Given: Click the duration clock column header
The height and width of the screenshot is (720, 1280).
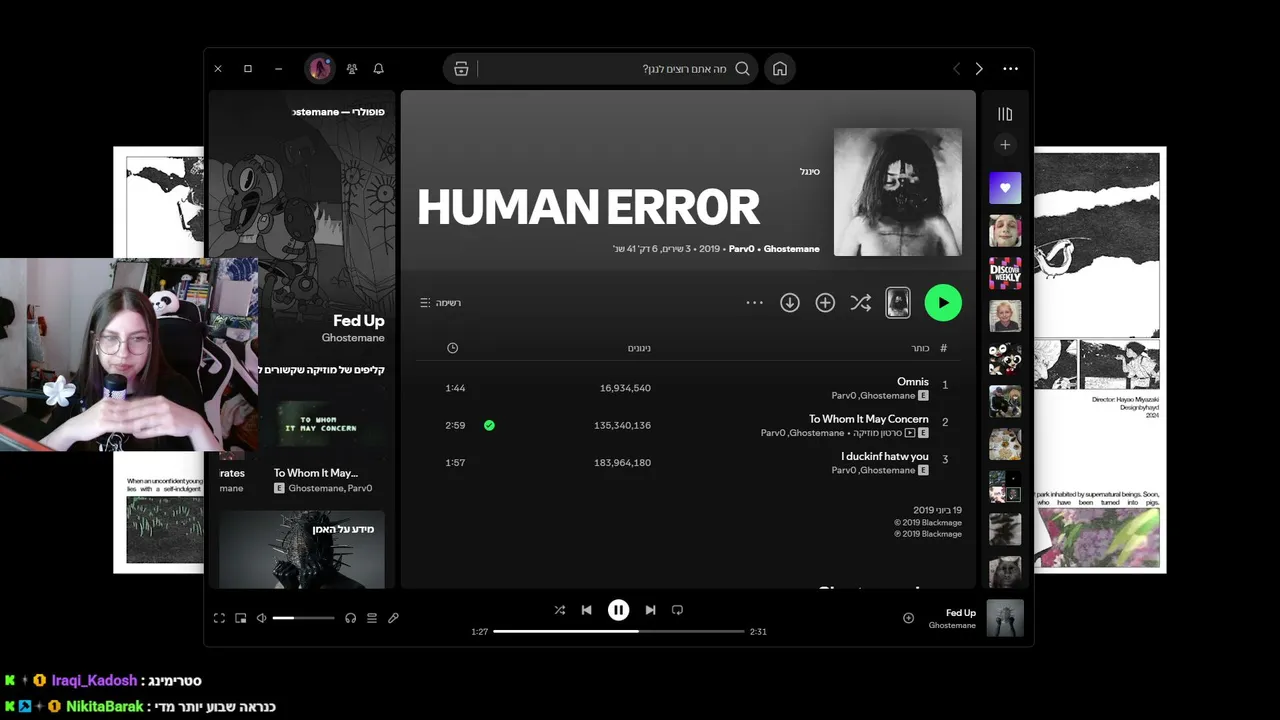Looking at the screenshot, I should [x=452, y=348].
